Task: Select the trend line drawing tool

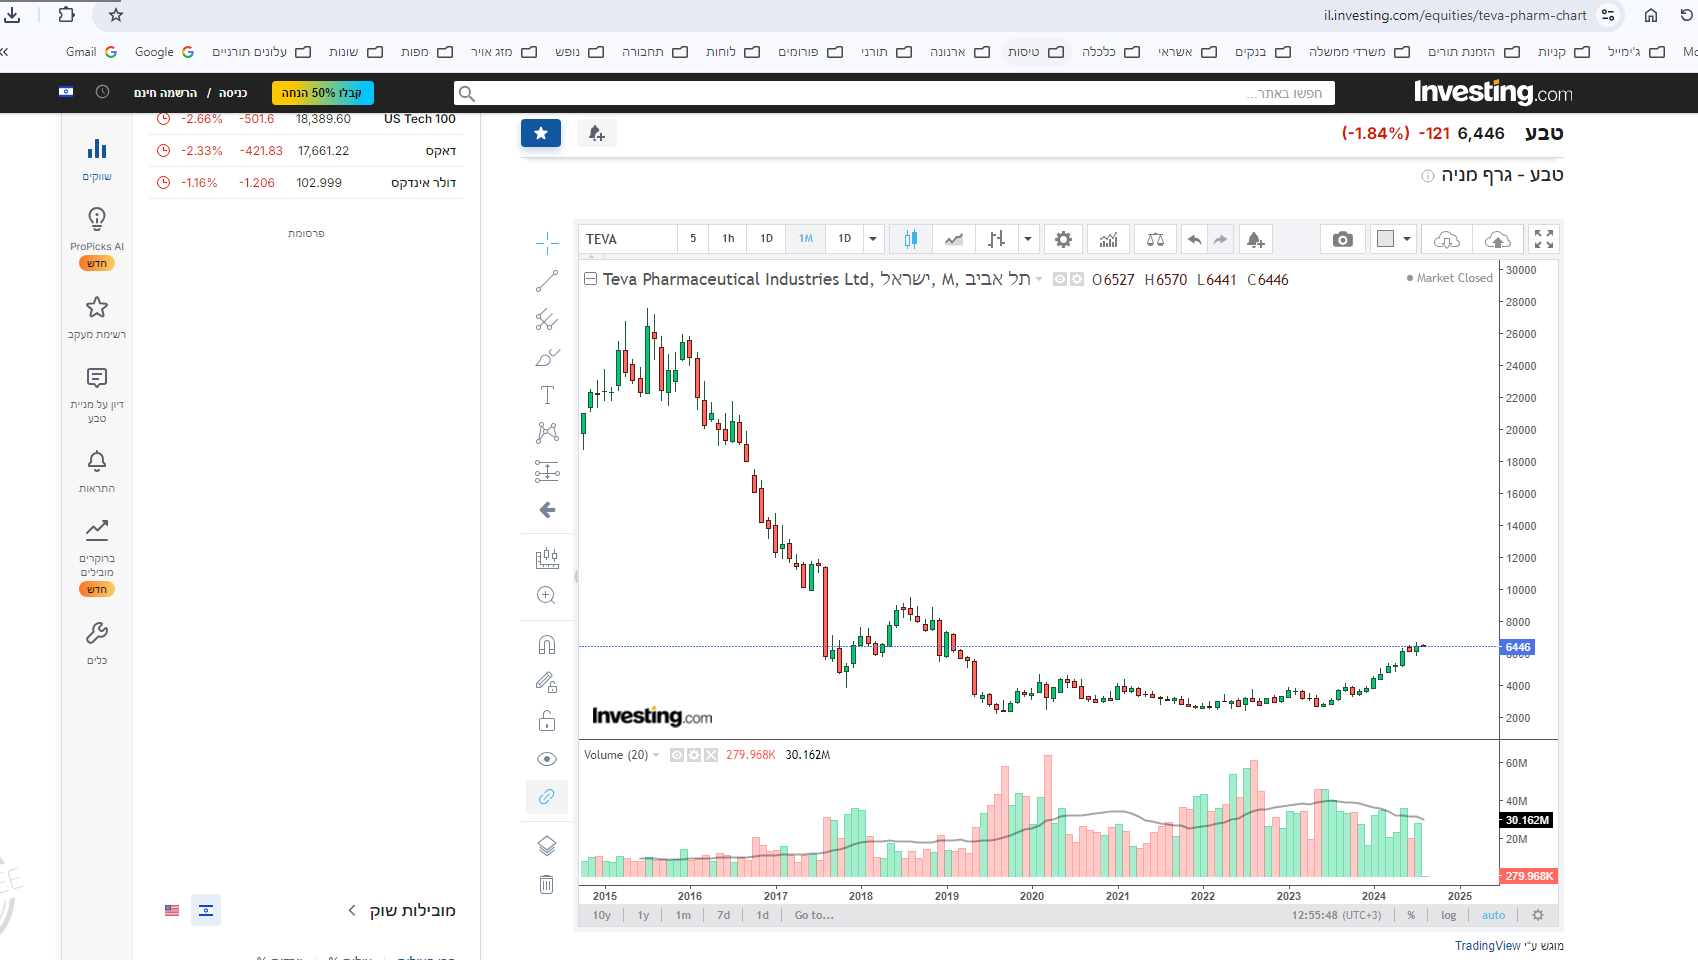Action: click(547, 281)
